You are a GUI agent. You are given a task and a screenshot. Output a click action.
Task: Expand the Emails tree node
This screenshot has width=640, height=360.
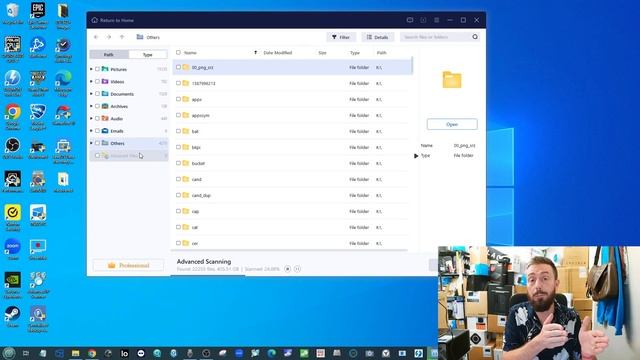pos(91,131)
